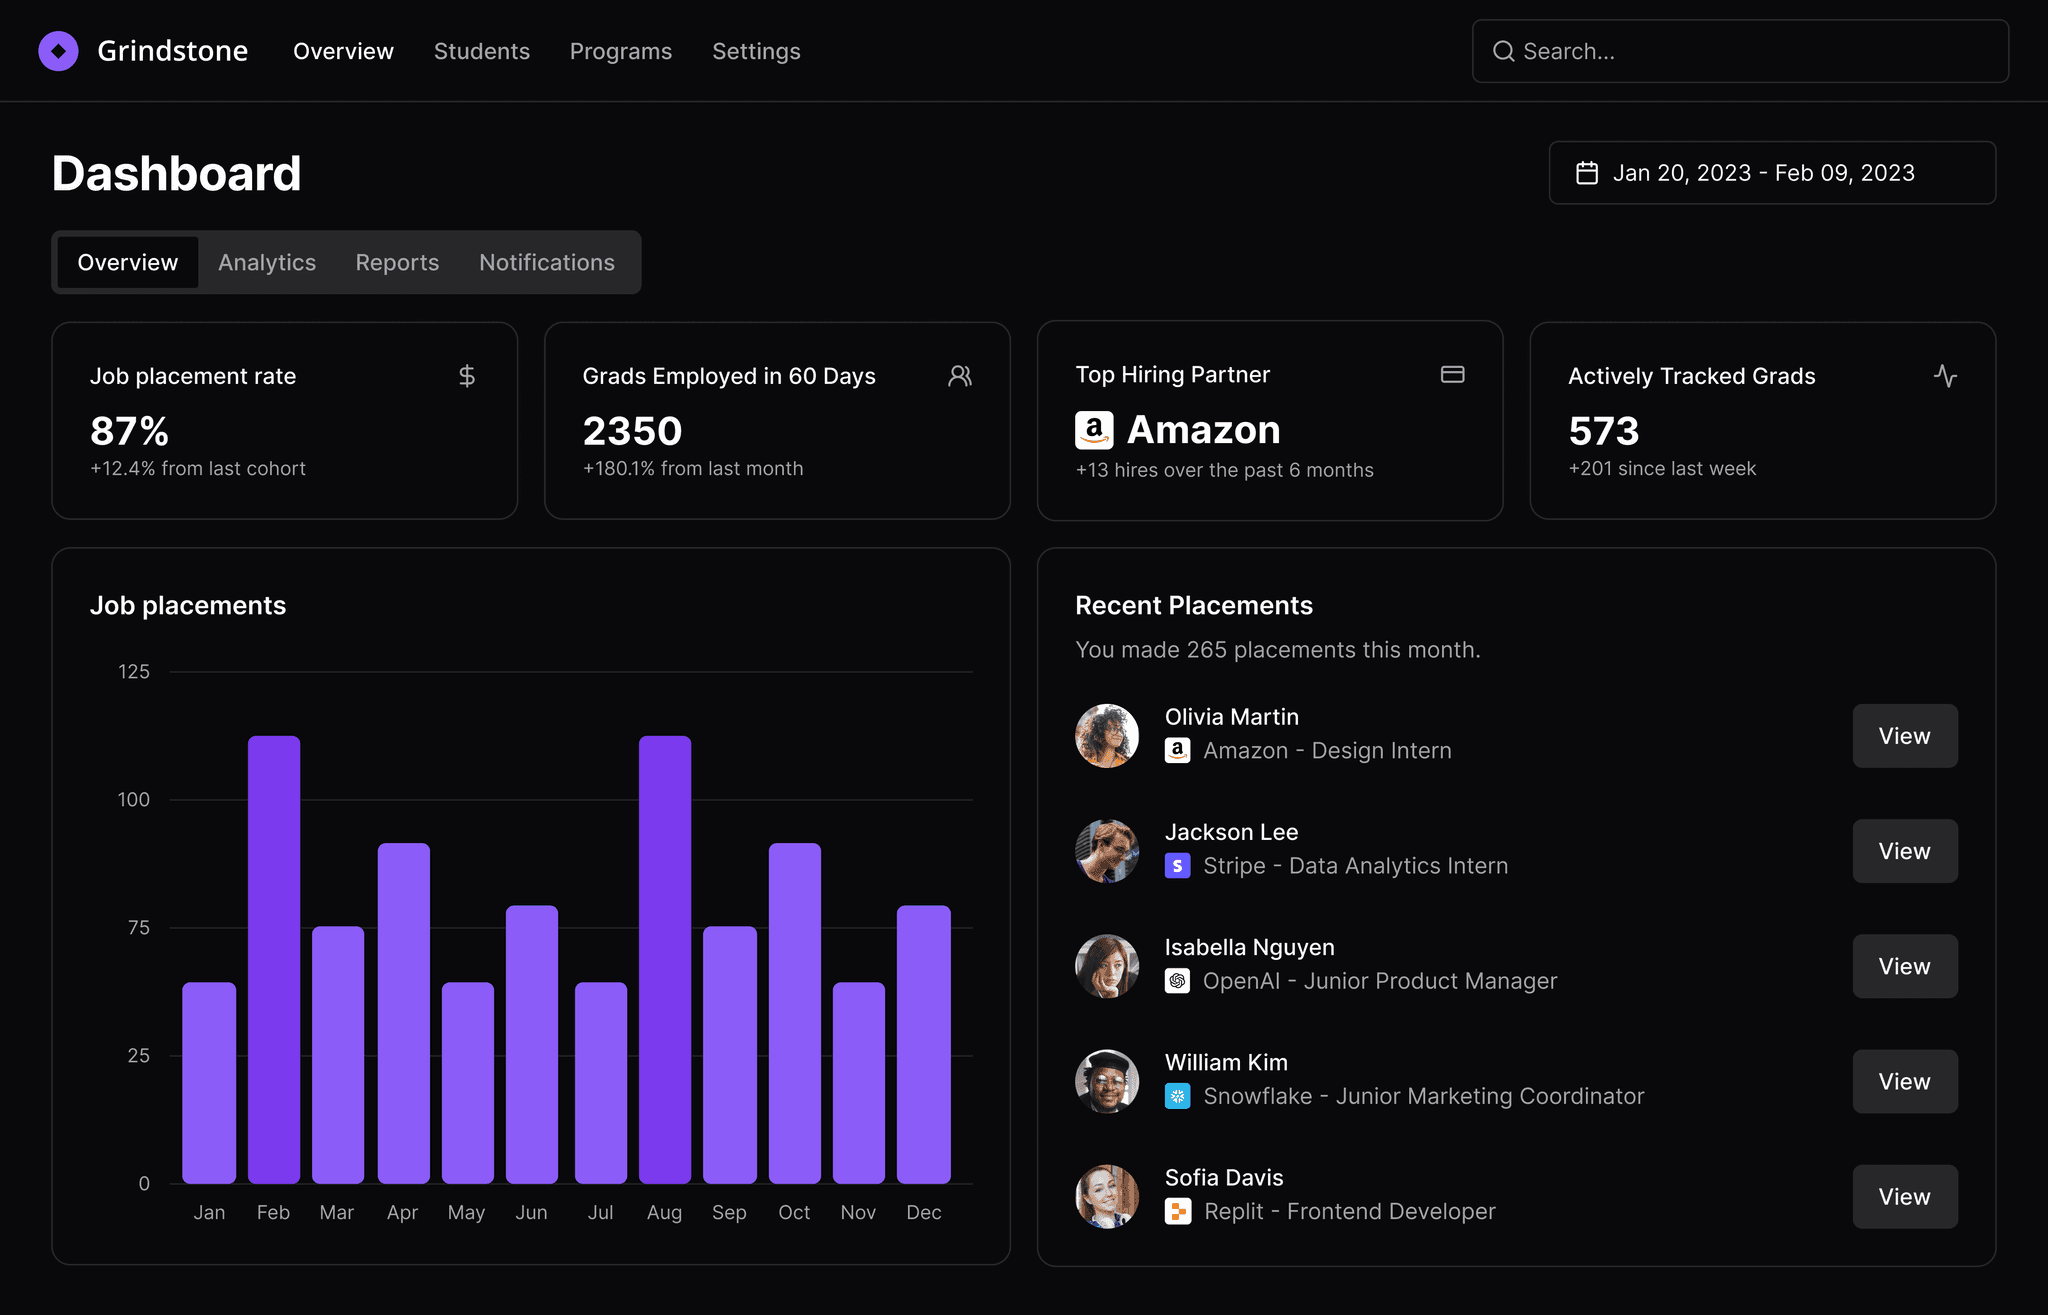Click 'You made 265 placements this month.'
The height and width of the screenshot is (1315, 2048).
point(1278,650)
